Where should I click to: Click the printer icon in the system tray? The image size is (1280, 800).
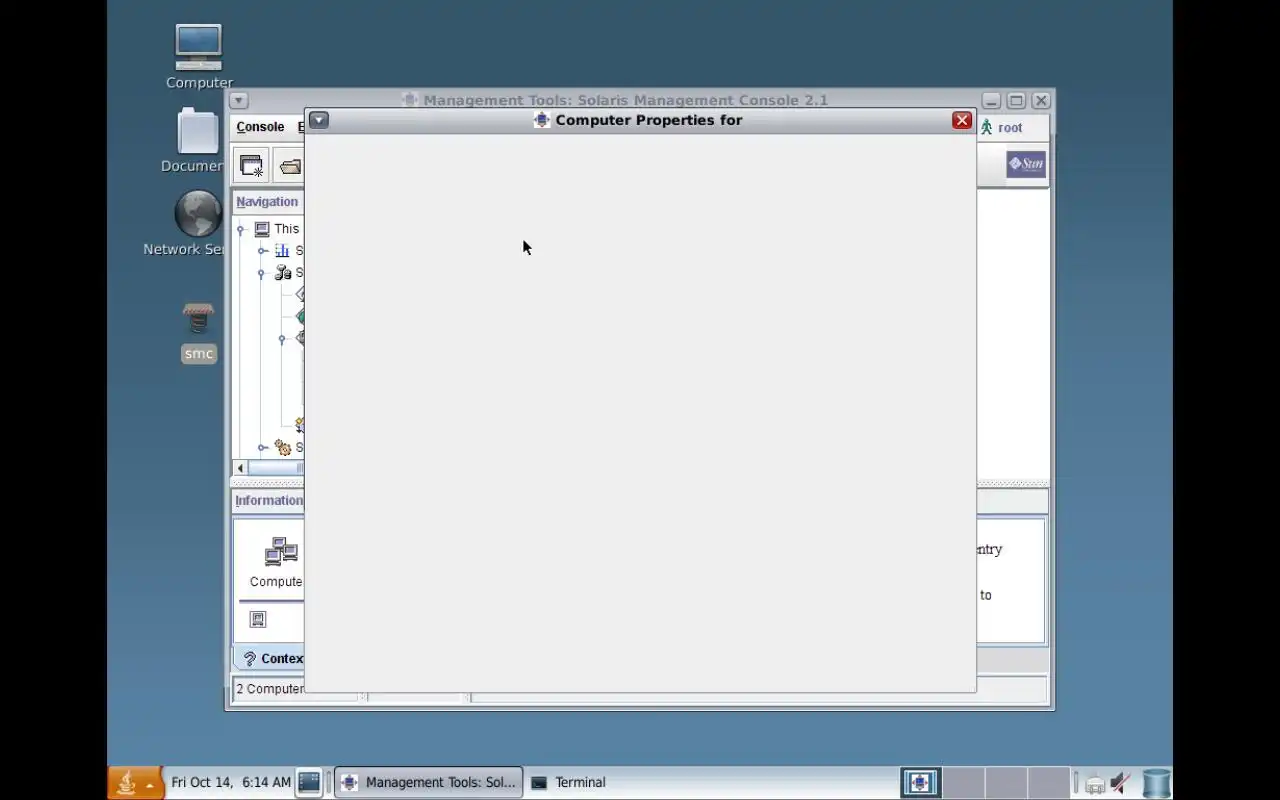1095,784
